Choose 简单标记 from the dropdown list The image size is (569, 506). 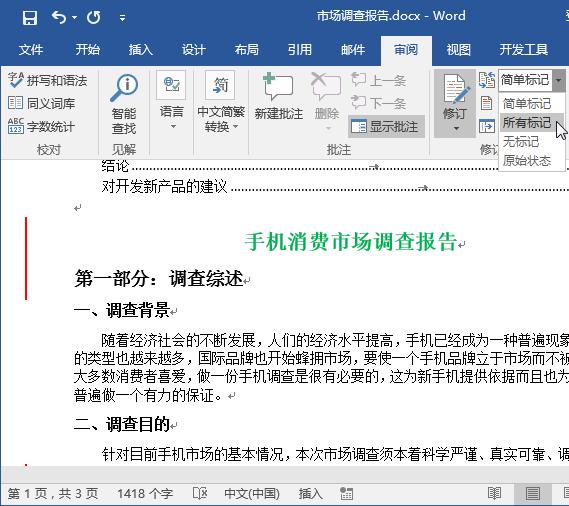531,104
